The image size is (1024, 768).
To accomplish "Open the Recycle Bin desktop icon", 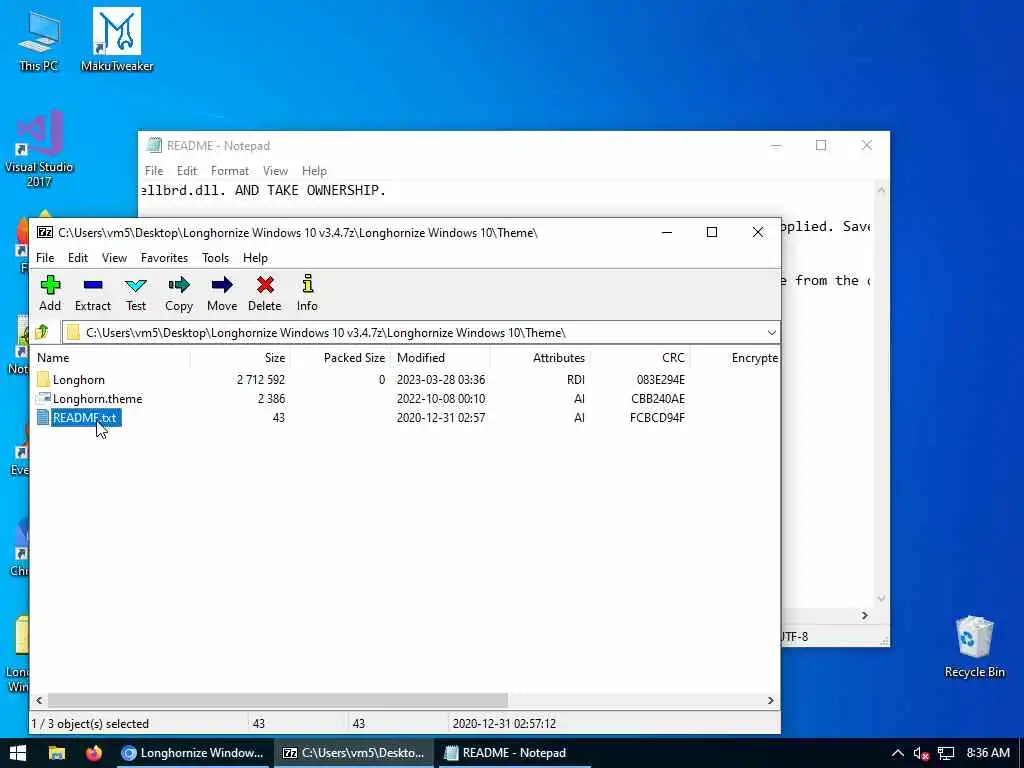I will pos(974,647).
